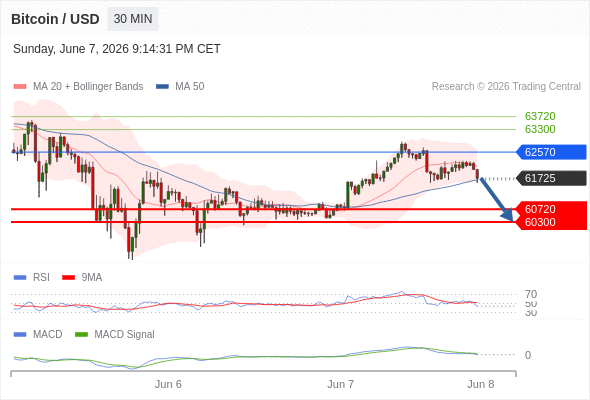
Task: Click the Jun 8 date axis label
Action: (x=481, y=384)
